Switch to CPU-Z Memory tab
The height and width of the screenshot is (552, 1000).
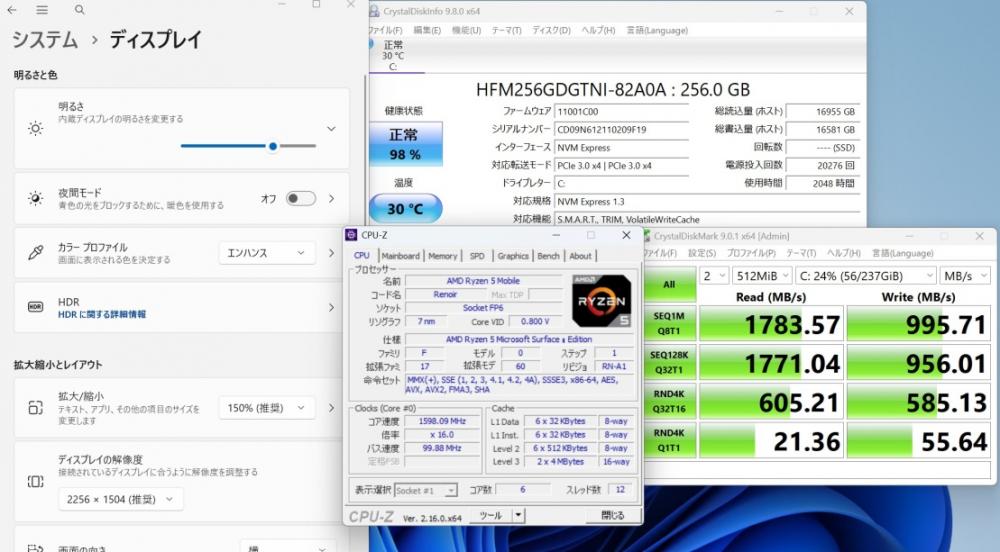pyautogui.click(x=443, y=256)
